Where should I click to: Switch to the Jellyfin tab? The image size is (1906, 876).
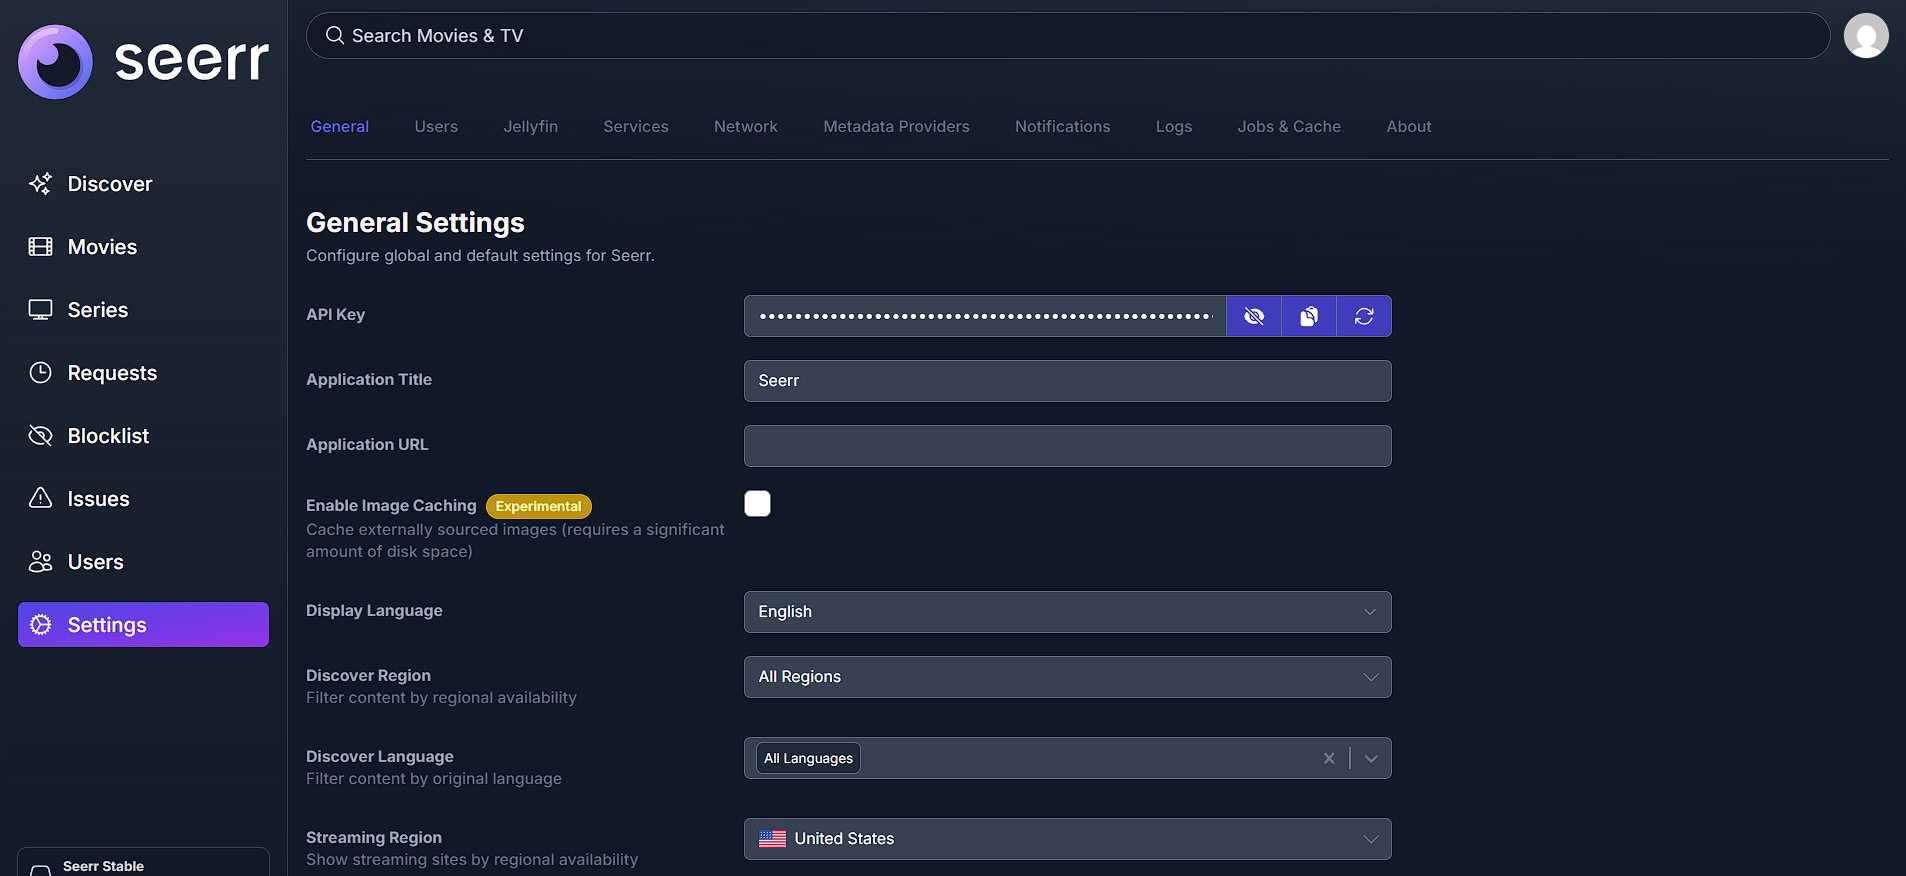point(530,127)
